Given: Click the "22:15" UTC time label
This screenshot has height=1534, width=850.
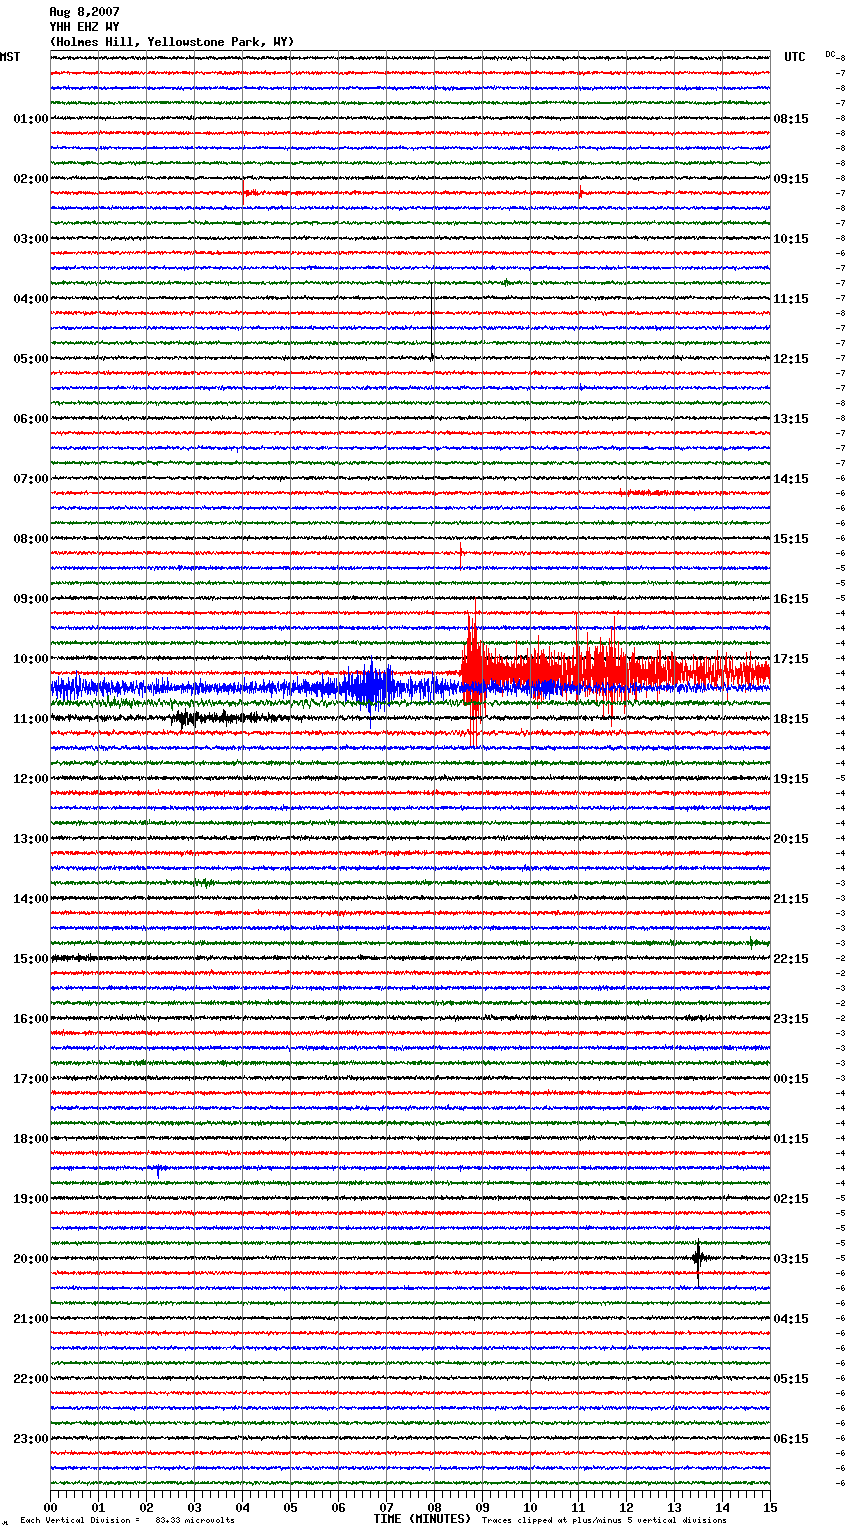Looking at the screenshot, I should click(x=791, y=959).
